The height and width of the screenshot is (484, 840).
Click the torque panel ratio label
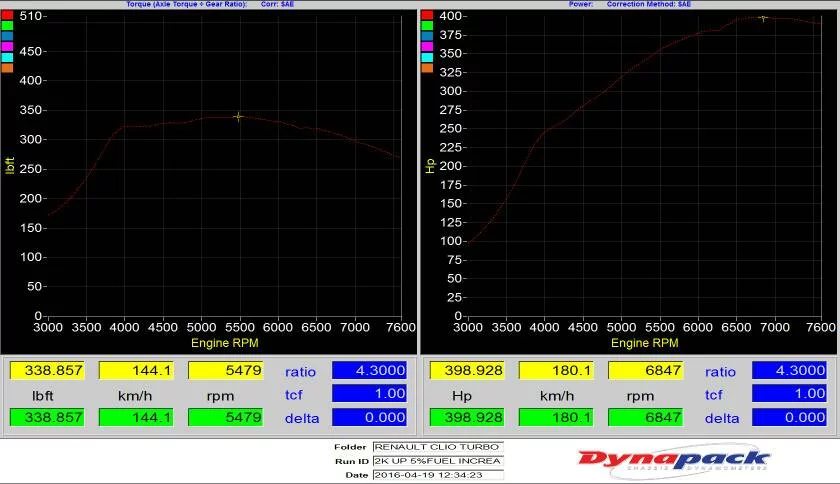pos(300,371)
